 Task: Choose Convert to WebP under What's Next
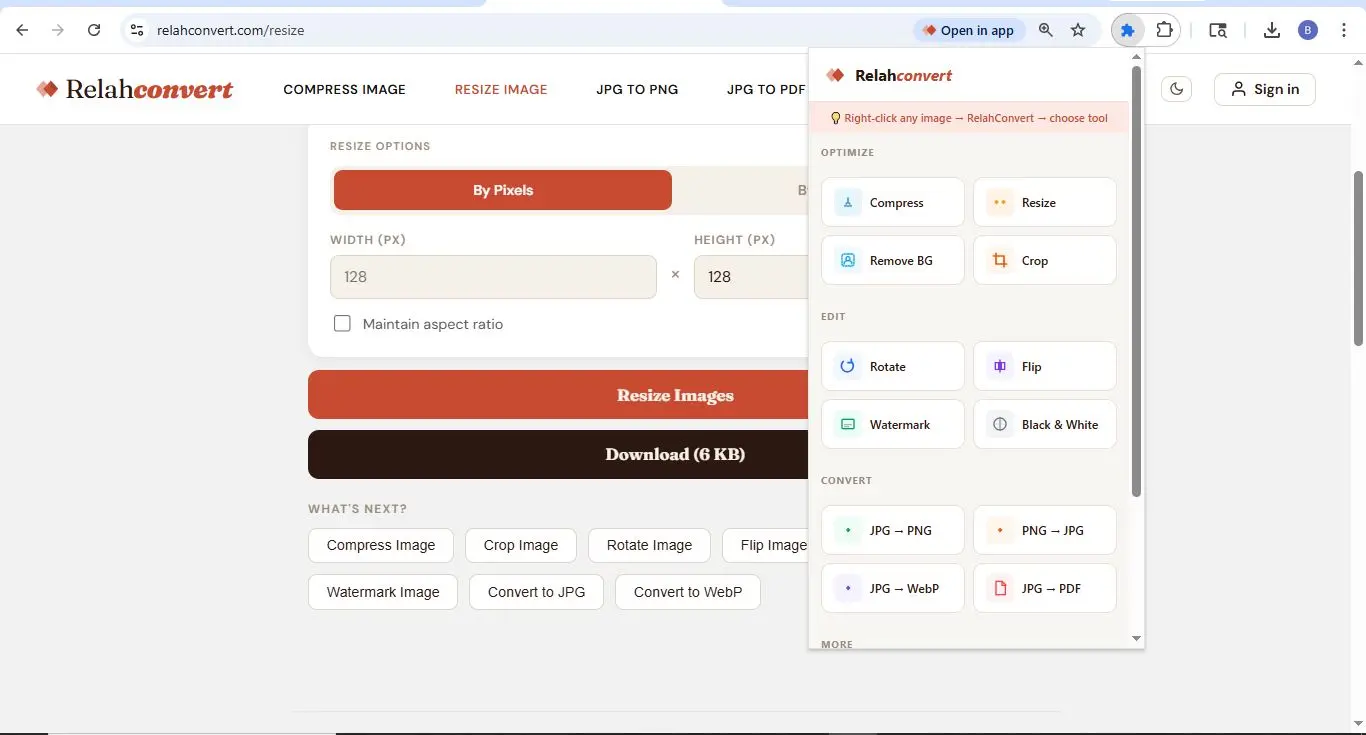pos(688,592)
